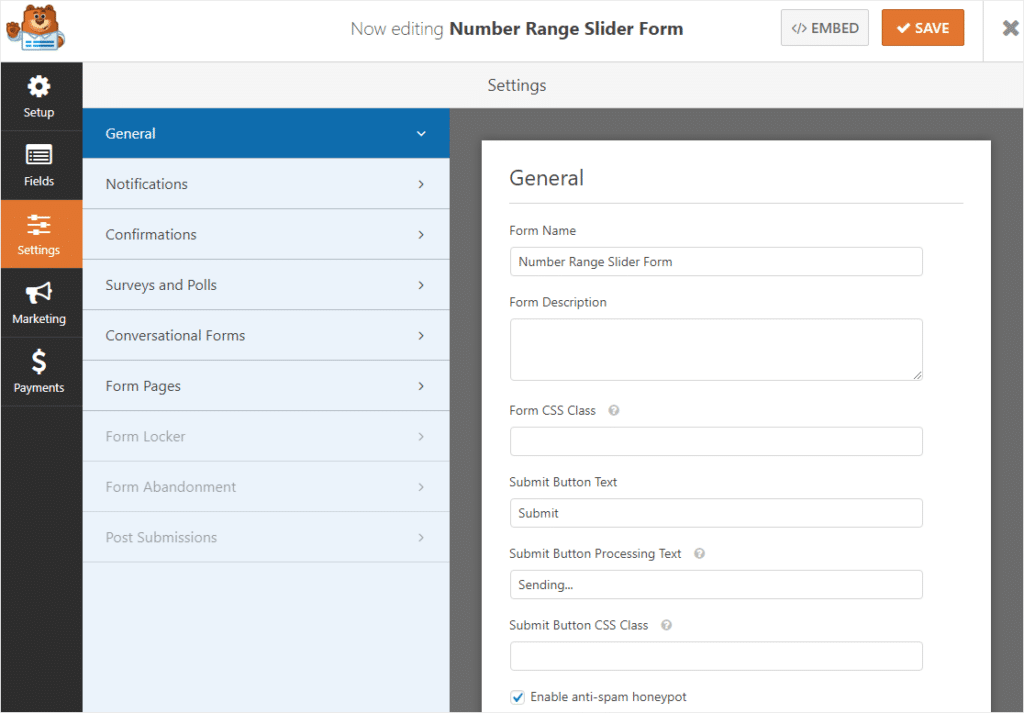
Task: Expand the Confirmations settings section
Action: (x=265, y=234)
